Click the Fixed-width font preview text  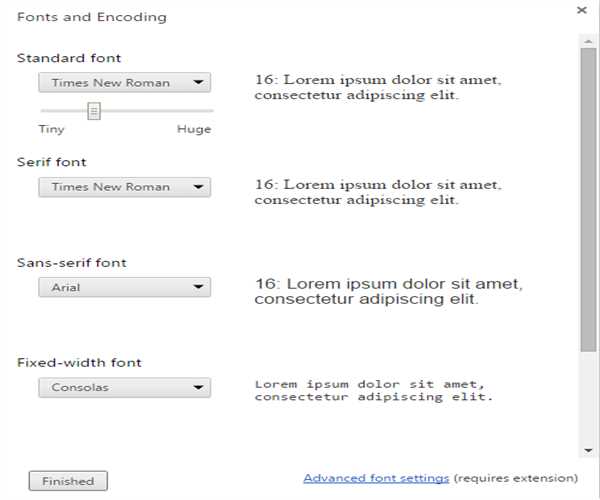point(374,390)
